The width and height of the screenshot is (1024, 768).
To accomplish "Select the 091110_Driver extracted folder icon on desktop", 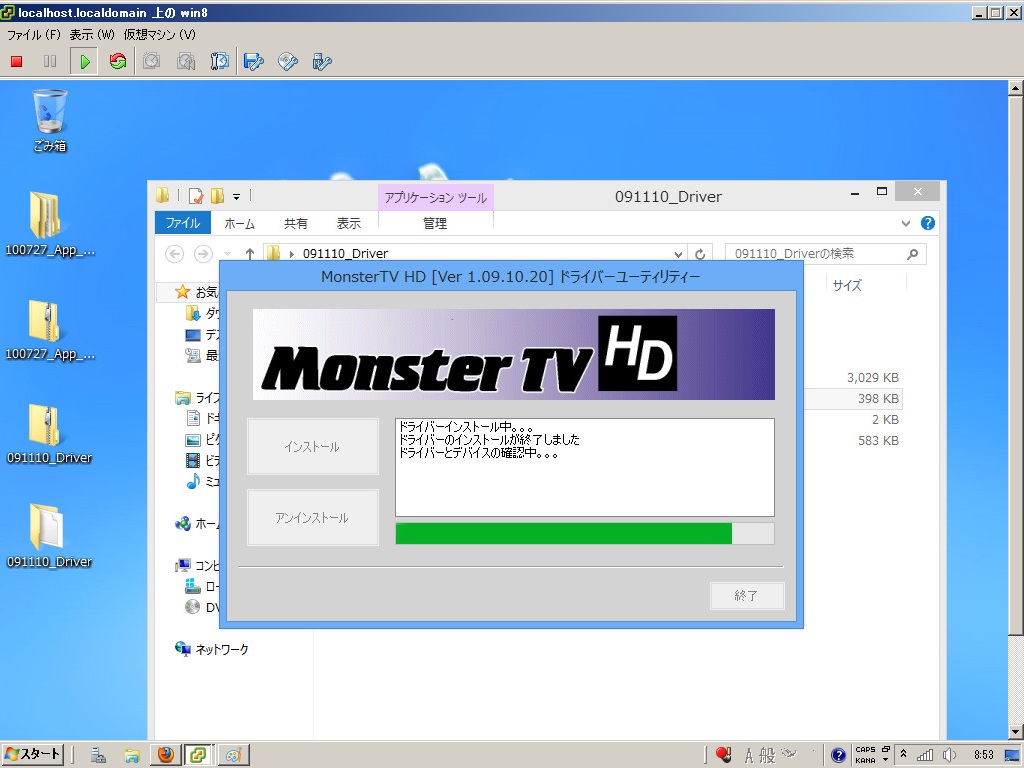I will (x=50, y=536).
